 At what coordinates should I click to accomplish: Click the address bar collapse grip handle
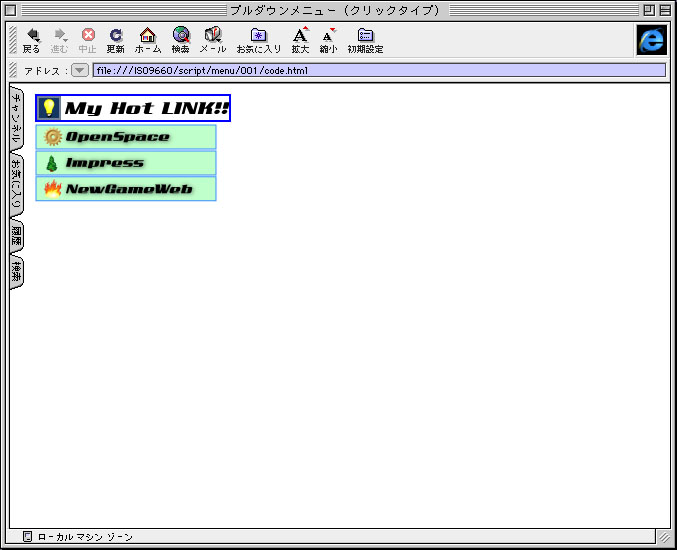pos(13,70)
